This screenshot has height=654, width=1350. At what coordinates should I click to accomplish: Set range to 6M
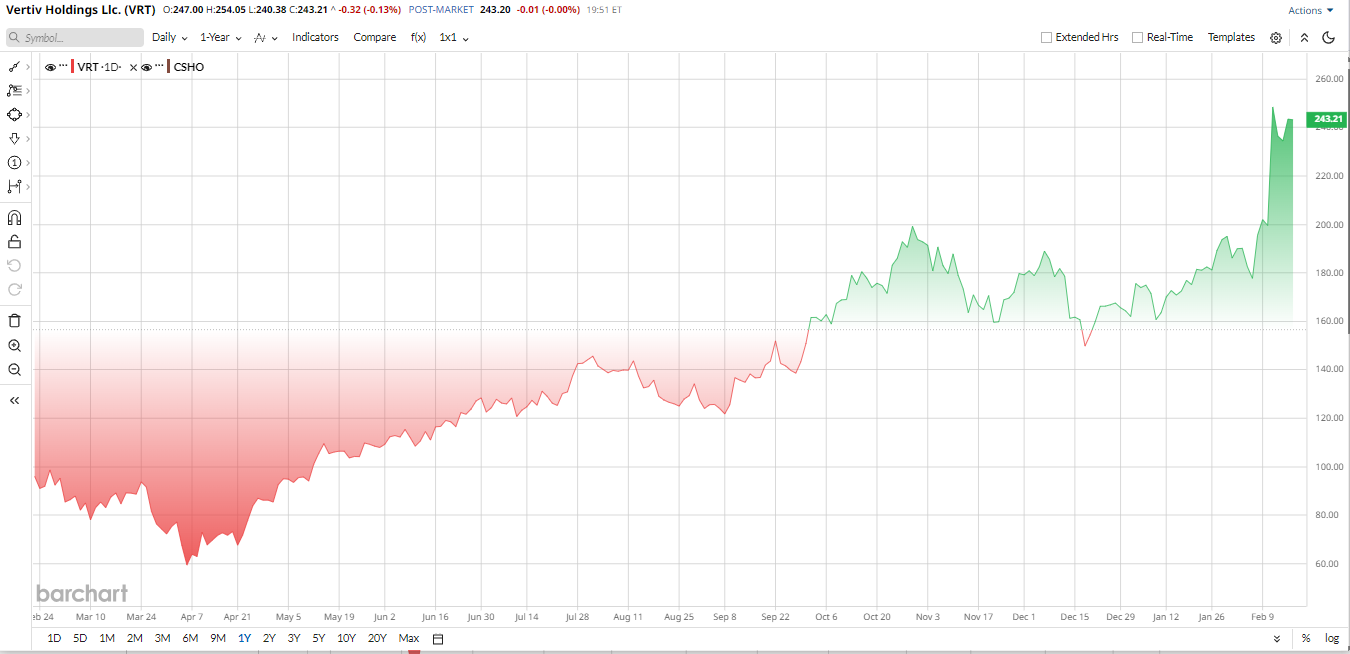click(190, 638)
